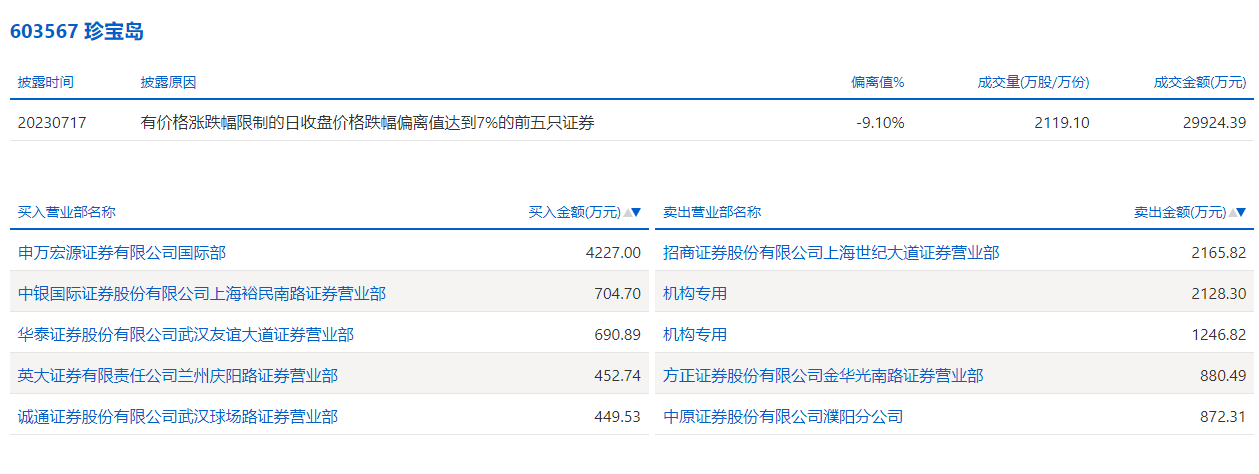
Task: Click ascending sort arrow for 买入金额
Action: [x=628, y=212]
